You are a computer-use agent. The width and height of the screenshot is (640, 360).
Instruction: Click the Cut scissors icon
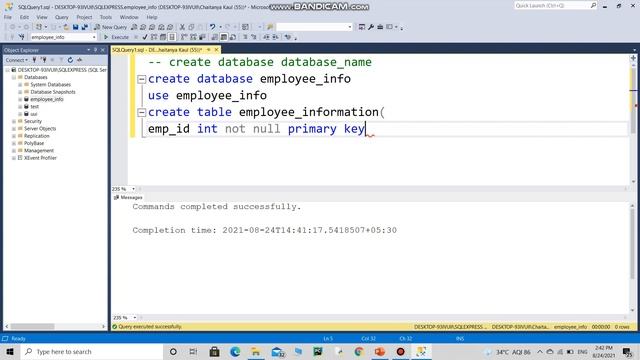point(182,27)
